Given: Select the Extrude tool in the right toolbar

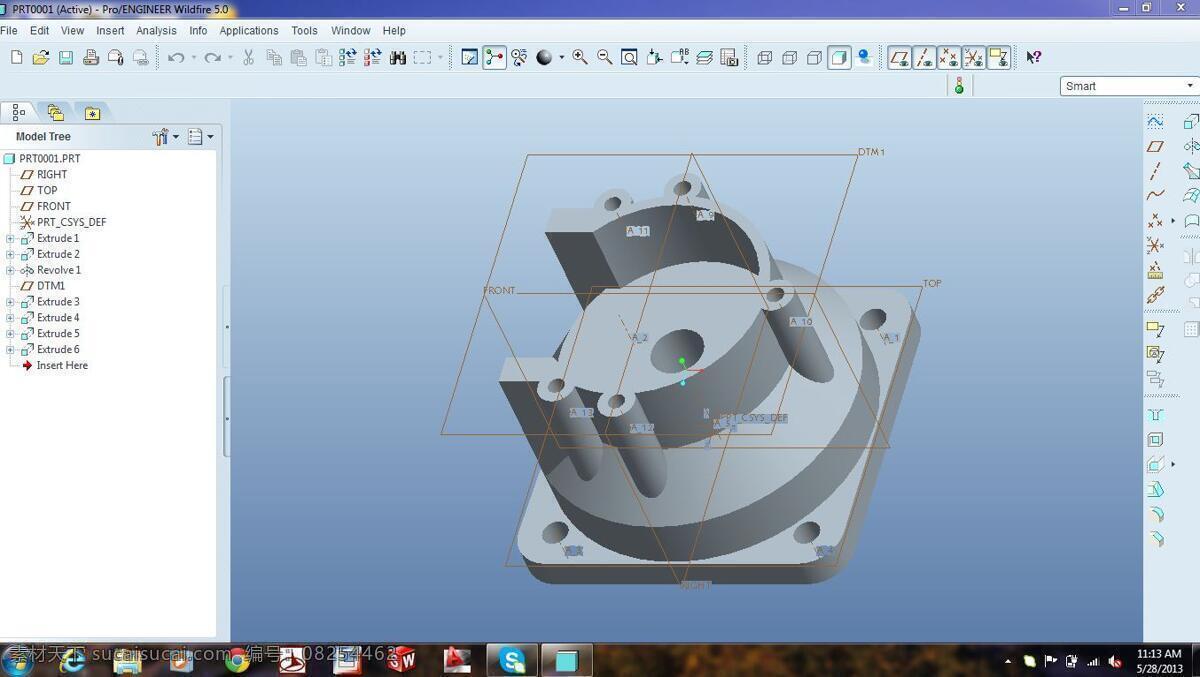Looking at the screenshot, I should 1191,122.
